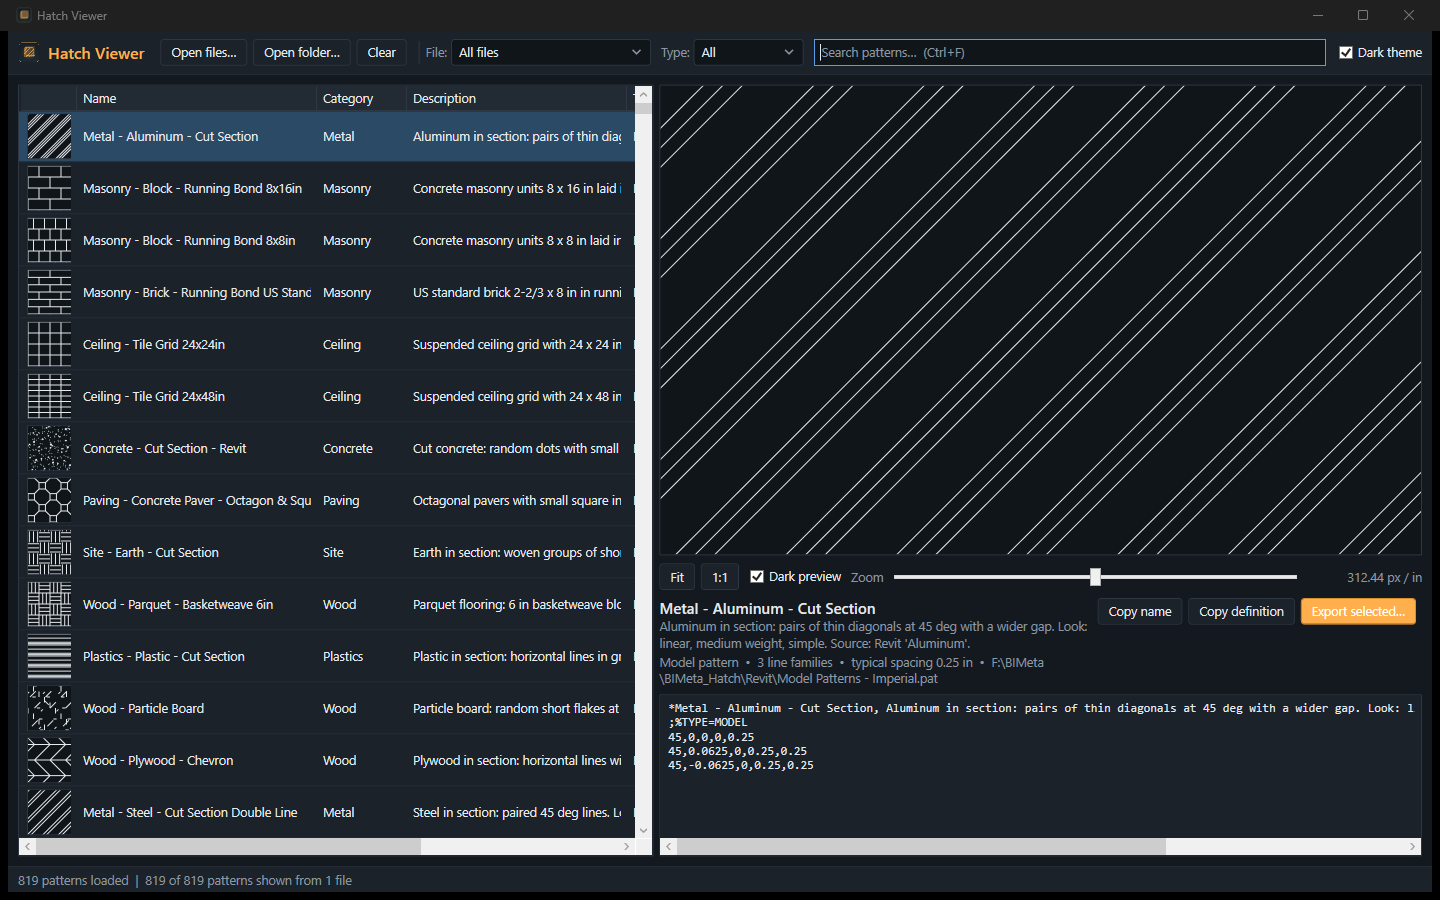The height and width of the screenshot is (900, 1440).
Task: Select row Site - Earth - Cut Section
Action: click(x=327, y=552)
